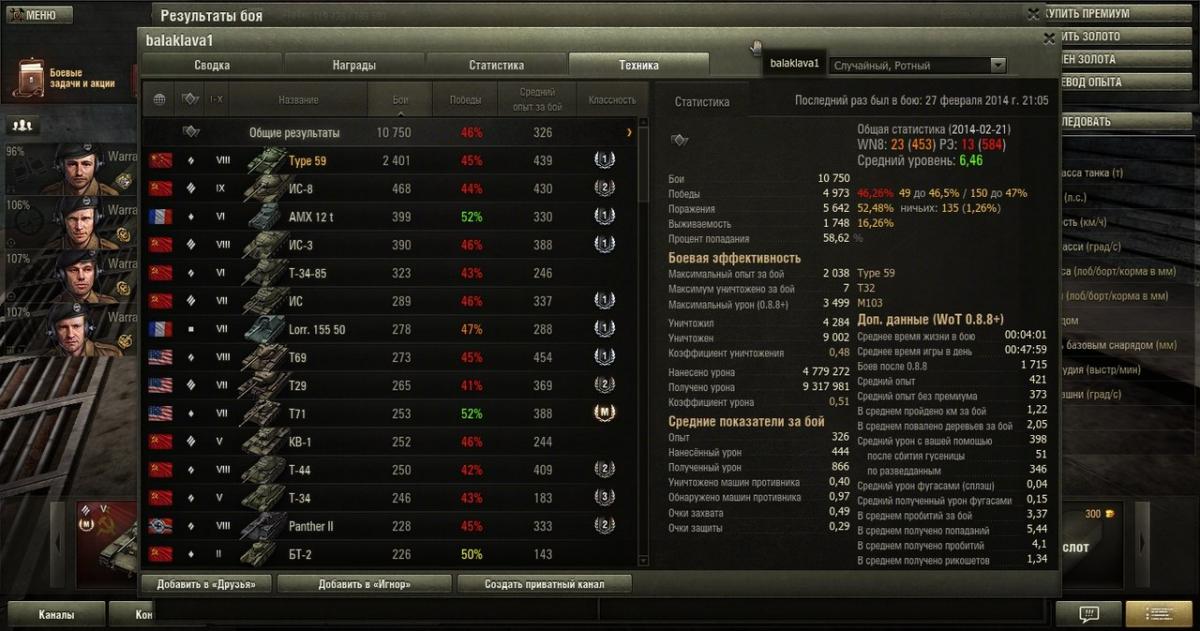Click the Panther II tank icon
Screen dimensions: 1200x631
(265, 525)
